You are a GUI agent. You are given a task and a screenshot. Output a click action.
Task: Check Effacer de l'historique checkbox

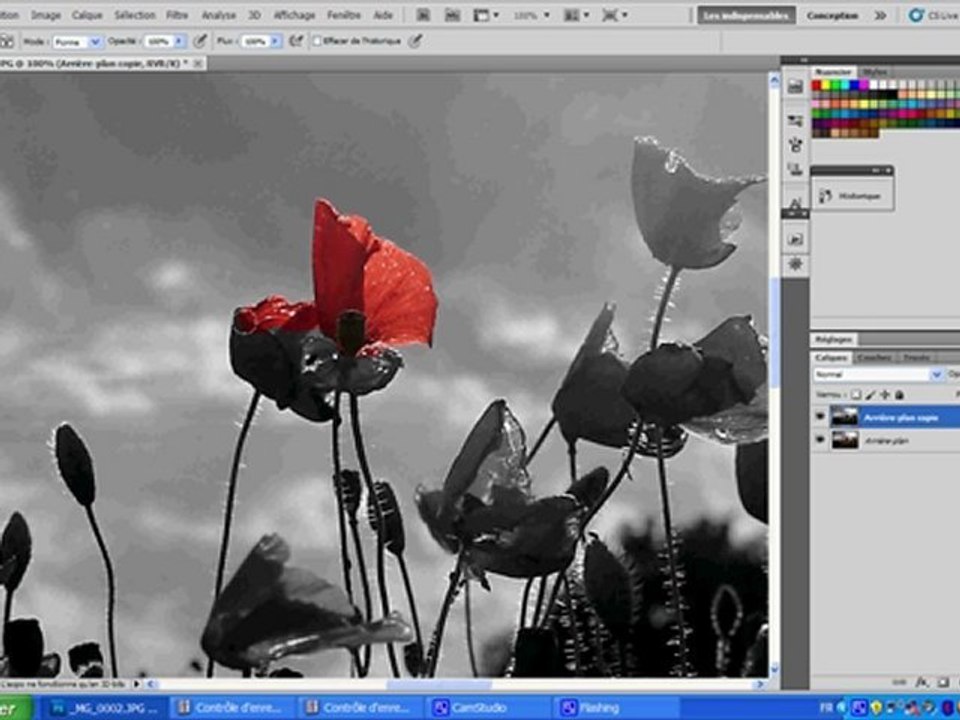pyautogui.click(x=317, y=42)
